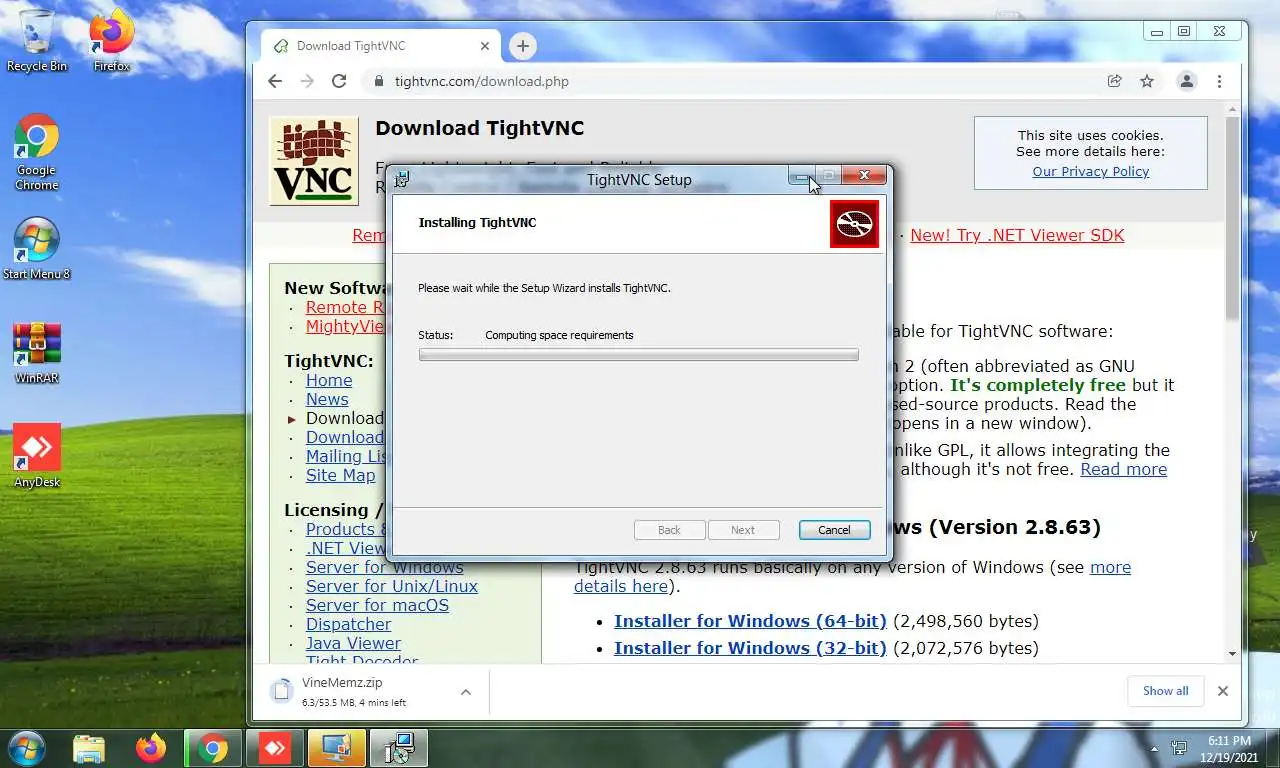Close the Download TightVNC tab

[x=485, y=45]
